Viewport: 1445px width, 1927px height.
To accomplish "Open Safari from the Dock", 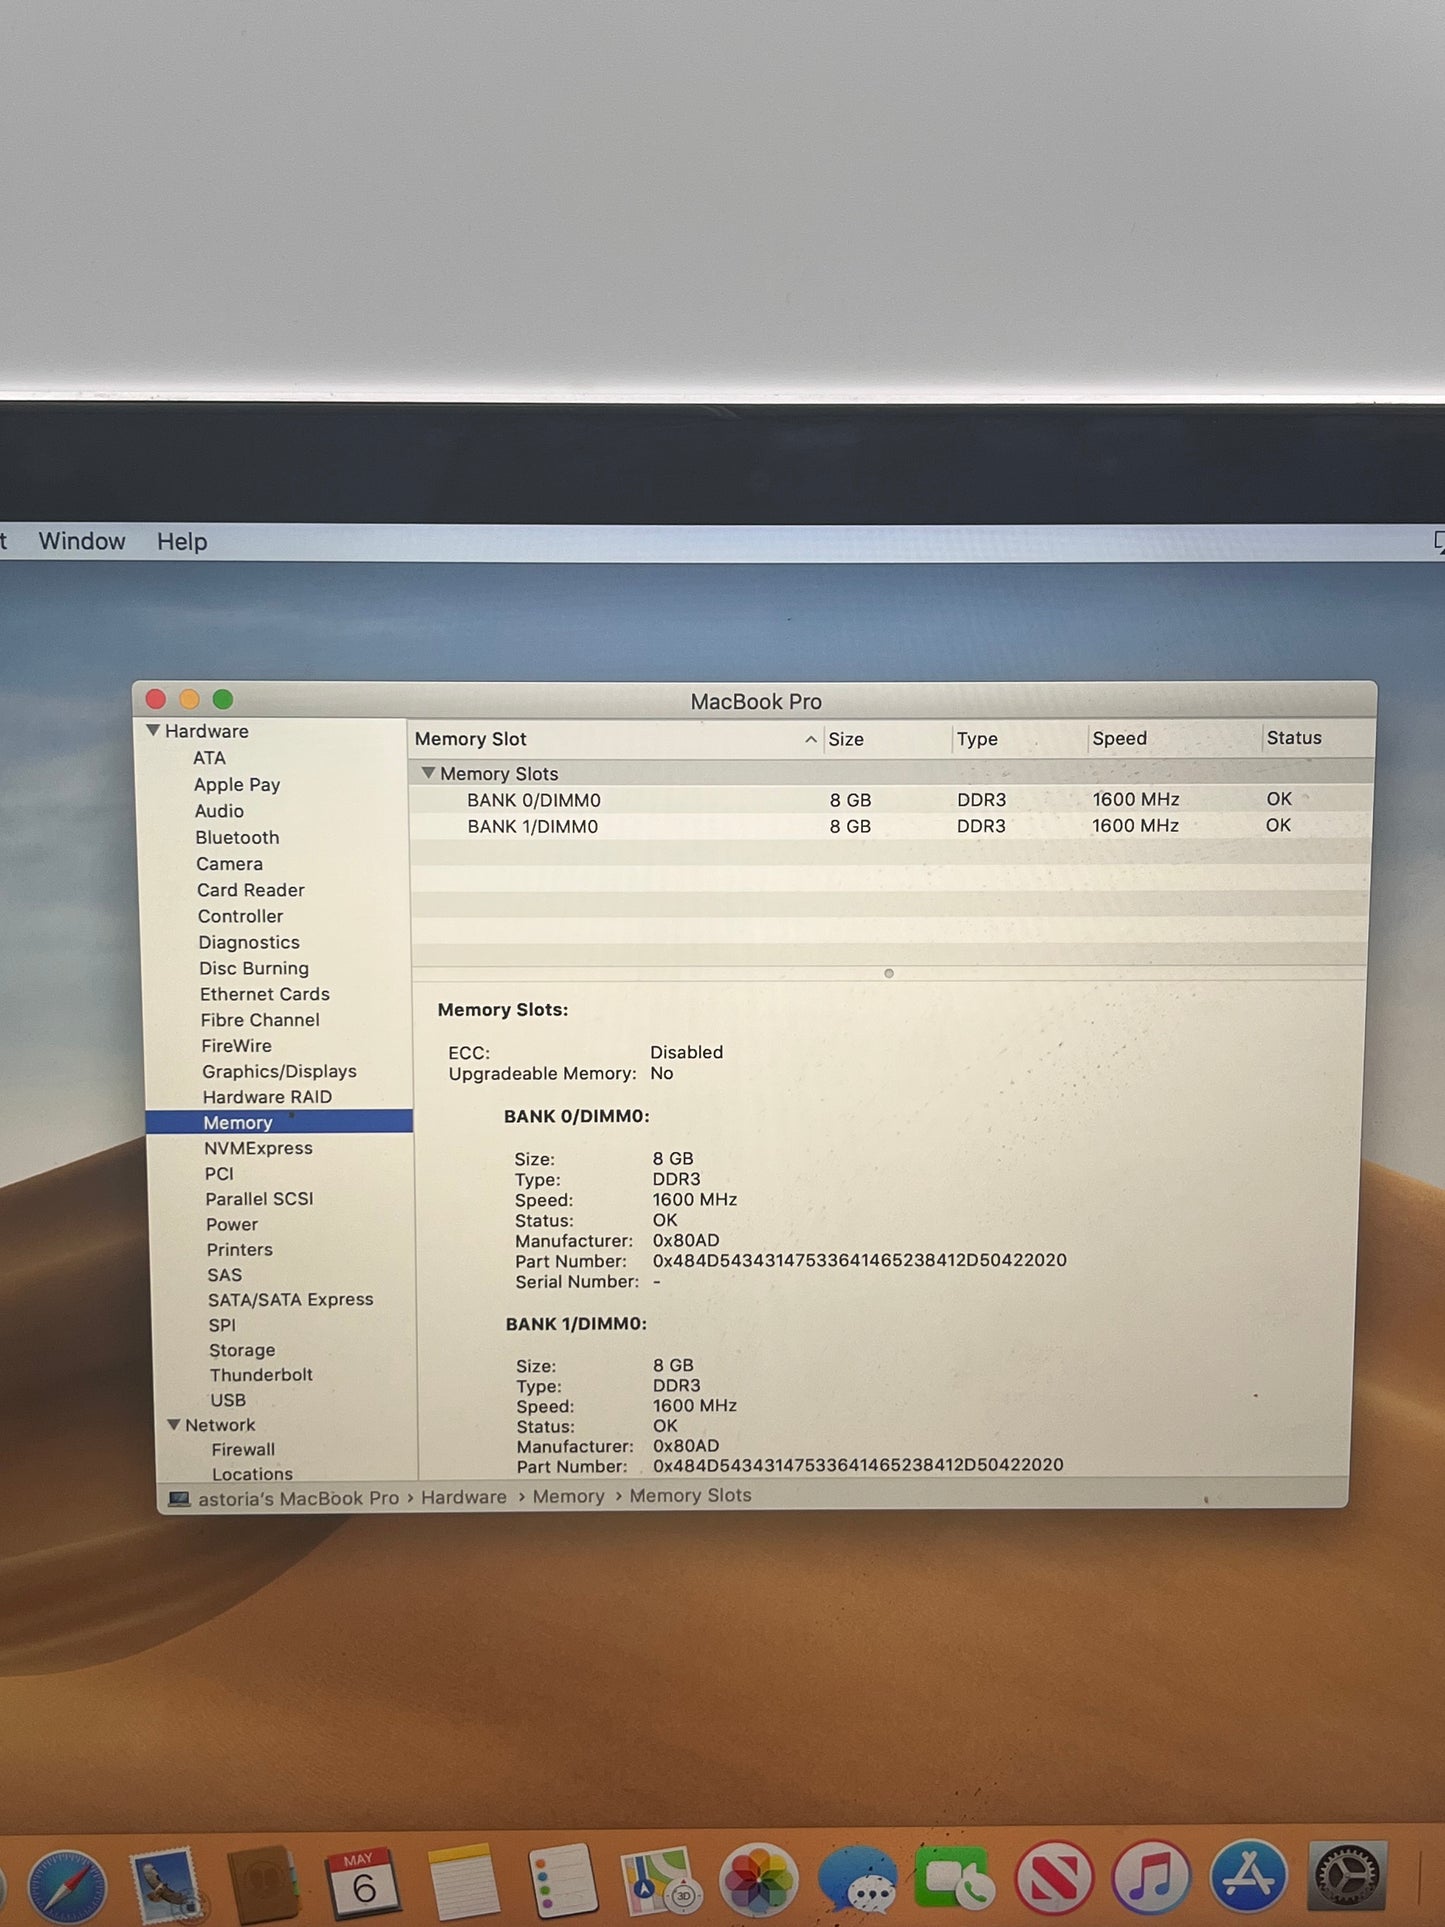I will (x=67, y=1887).
